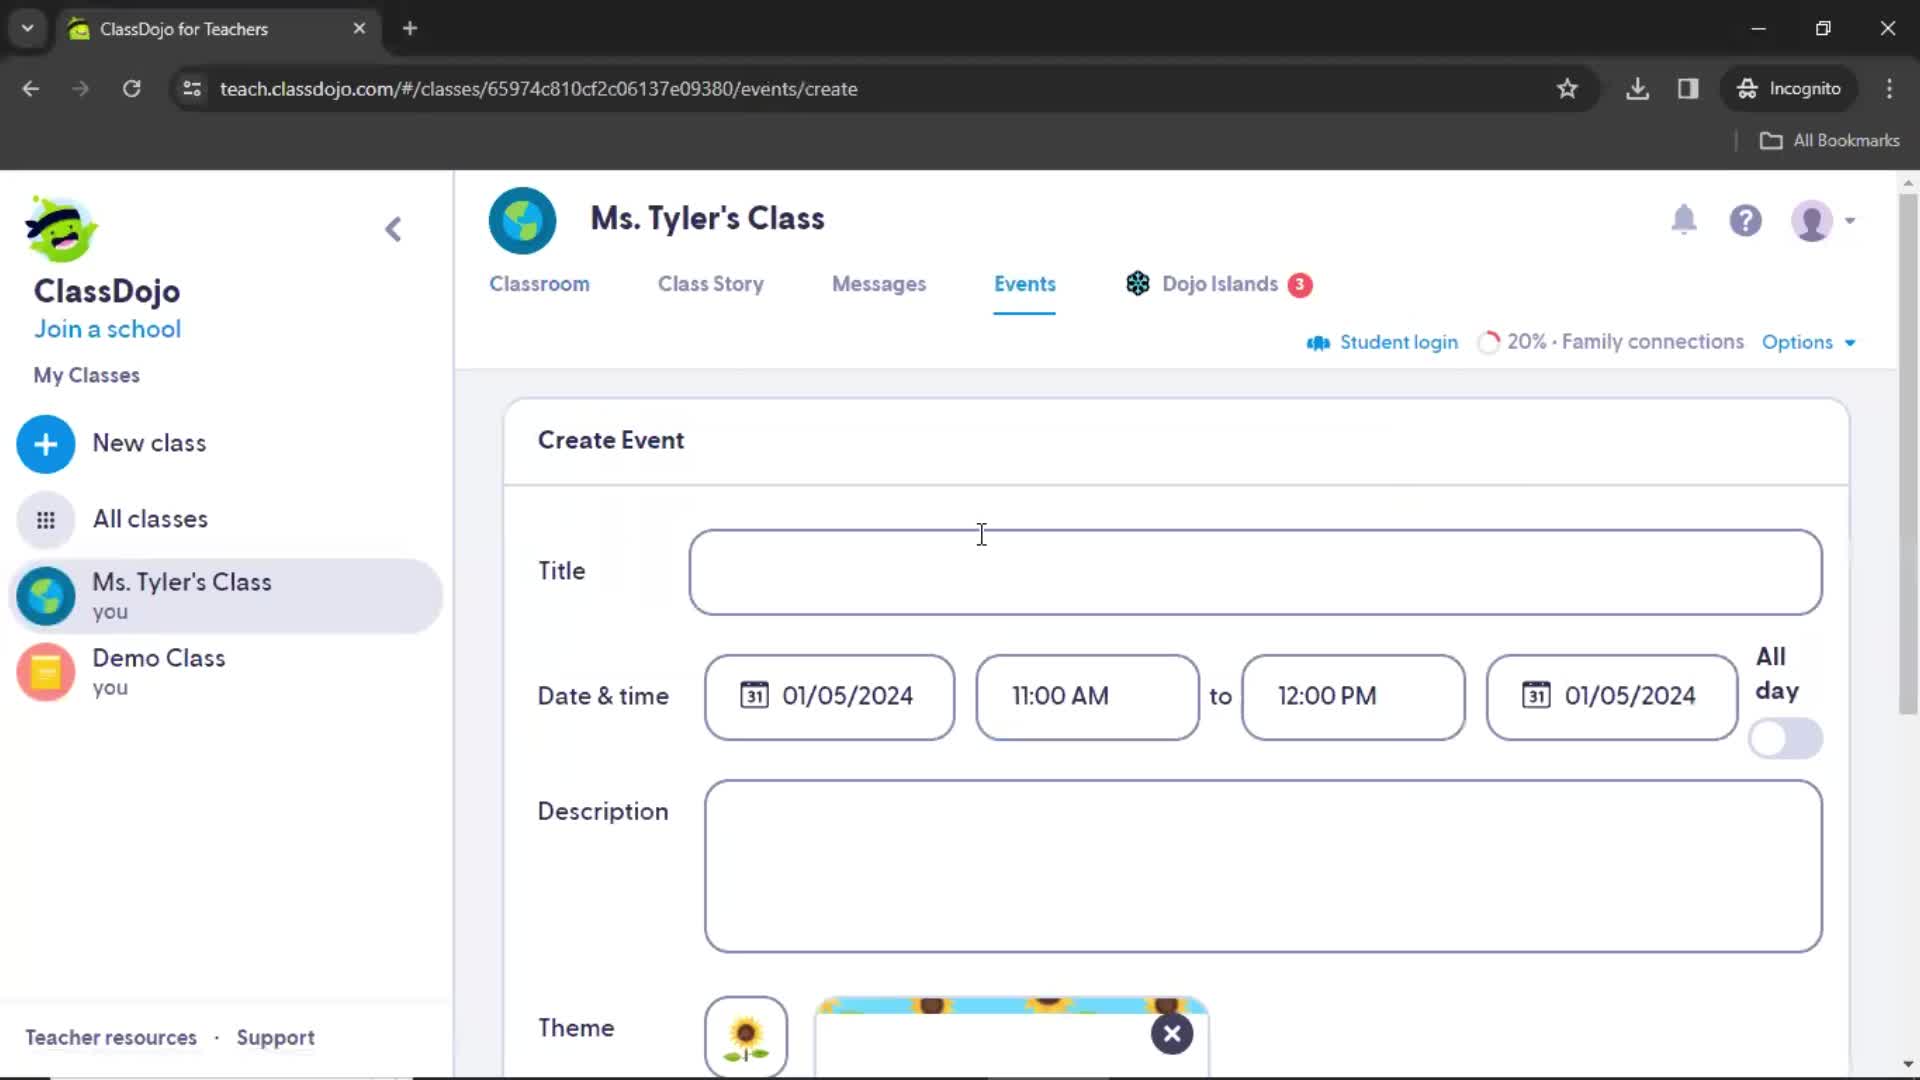The width and height of the screenshot is (1920, 1080).
Task: Open the 12:00 PM end time dropdown
Action: 1353,697
